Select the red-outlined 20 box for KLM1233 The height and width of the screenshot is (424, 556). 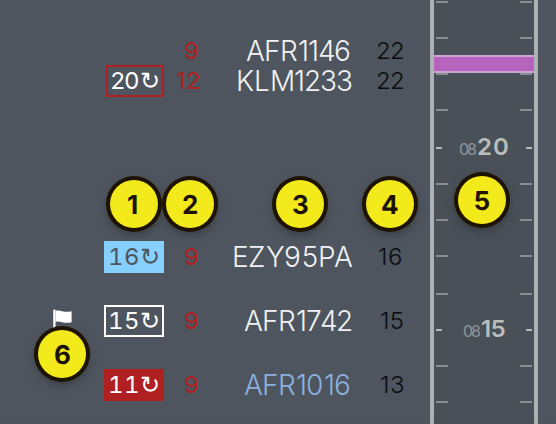point(135,81)
